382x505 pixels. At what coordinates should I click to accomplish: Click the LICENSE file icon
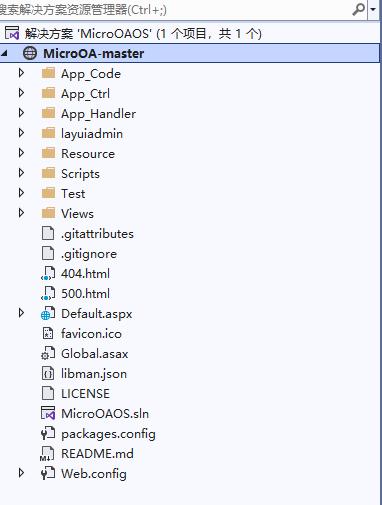pyautogui.click(x=48, y=393)
